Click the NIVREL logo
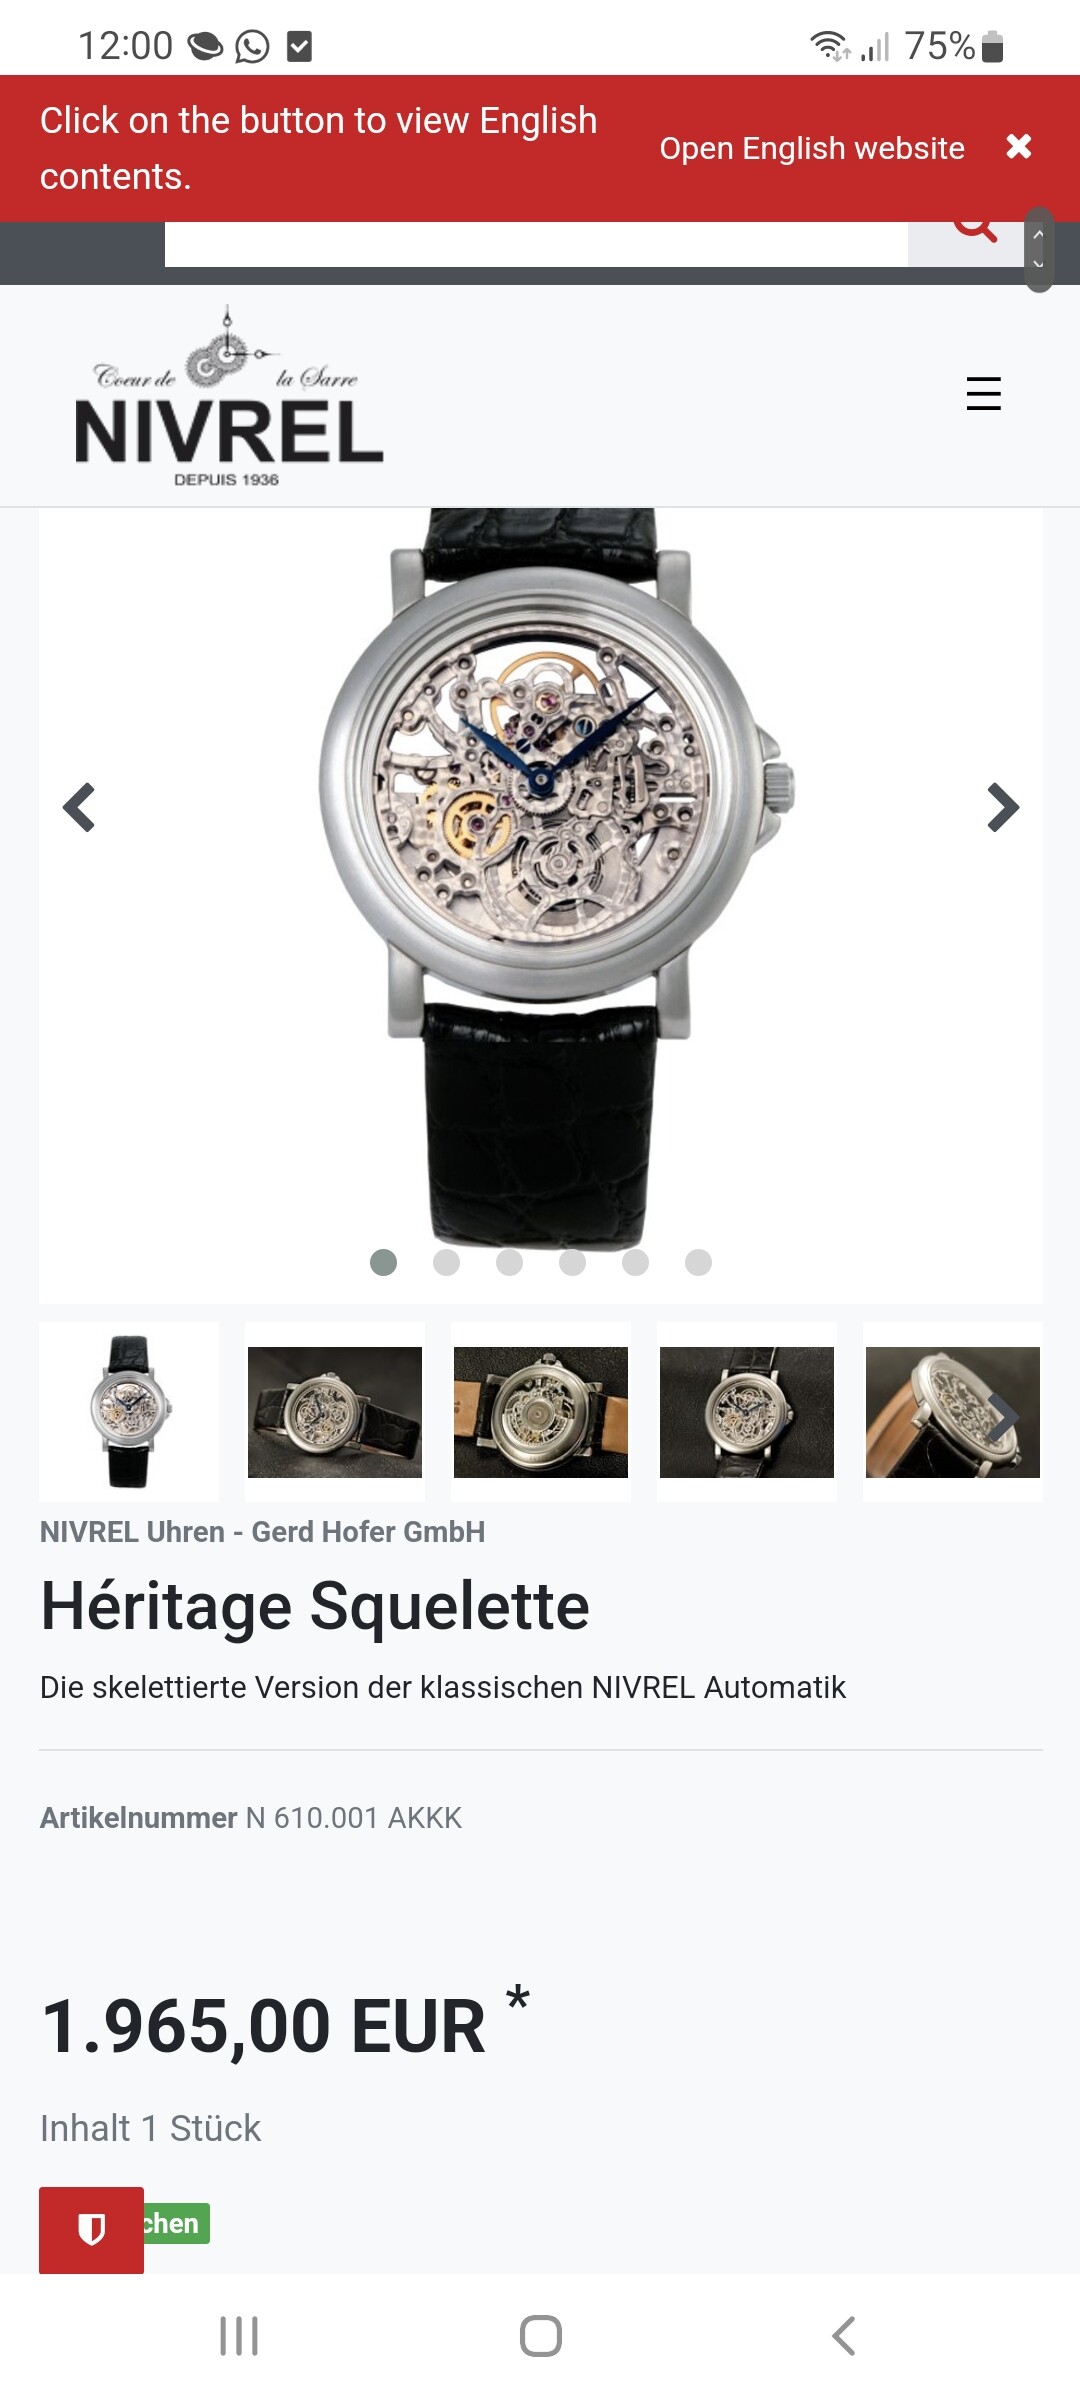The width and height of the screenshot is (1080, 2400). [x=229, y=397]
